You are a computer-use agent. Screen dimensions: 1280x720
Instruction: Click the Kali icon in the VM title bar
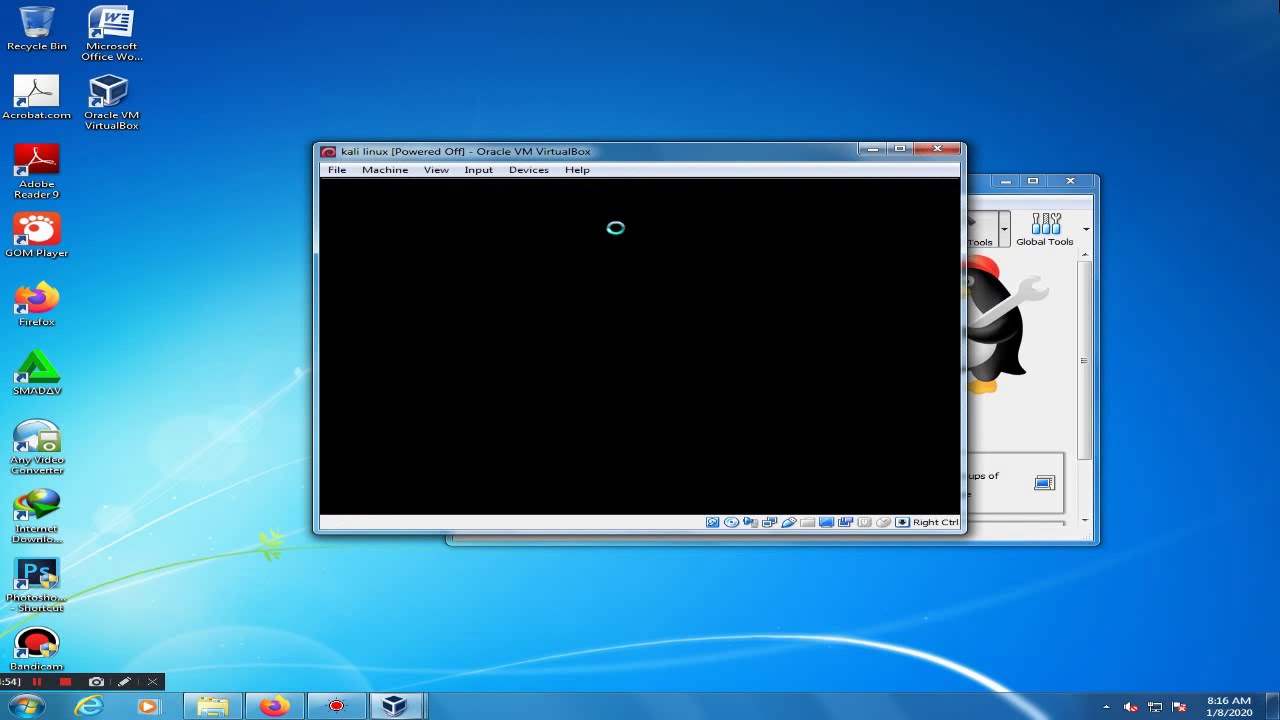tap(328, 152)
